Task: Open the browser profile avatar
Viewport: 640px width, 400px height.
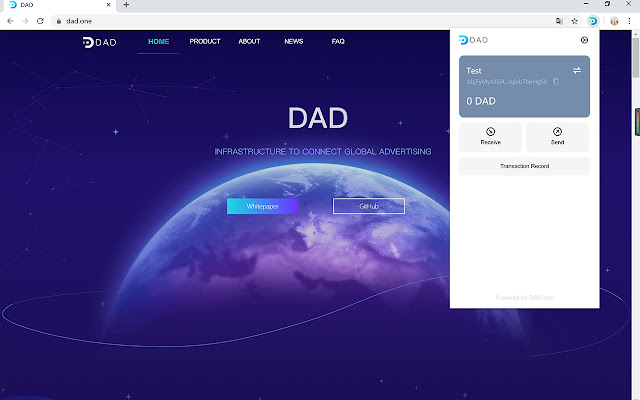Action: tap(614, 21)
